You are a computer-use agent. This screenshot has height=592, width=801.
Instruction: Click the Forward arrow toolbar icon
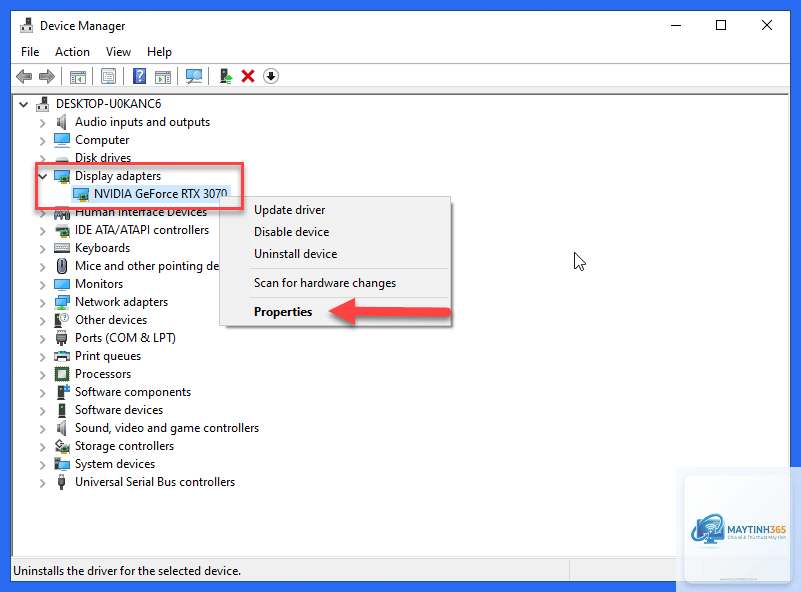tap(47, 77)
